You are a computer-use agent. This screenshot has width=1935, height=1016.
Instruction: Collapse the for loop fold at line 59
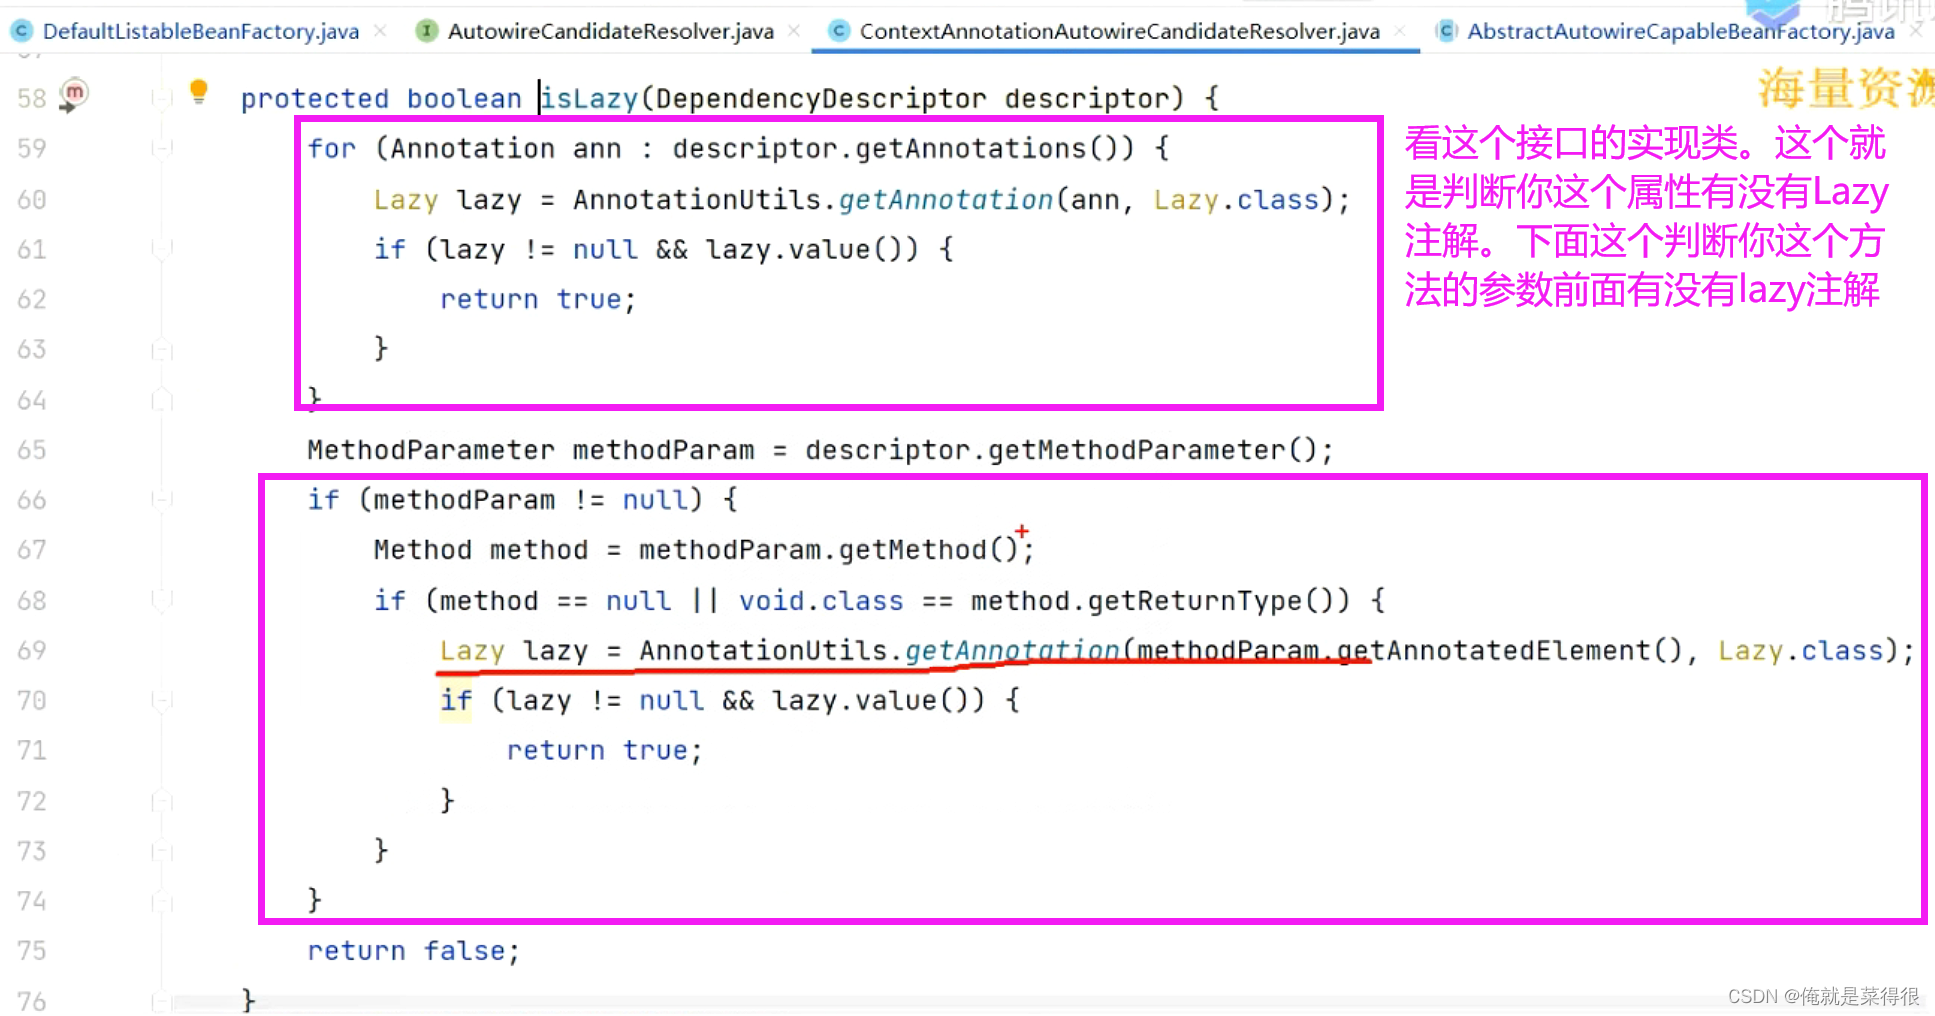click(161, 148)
